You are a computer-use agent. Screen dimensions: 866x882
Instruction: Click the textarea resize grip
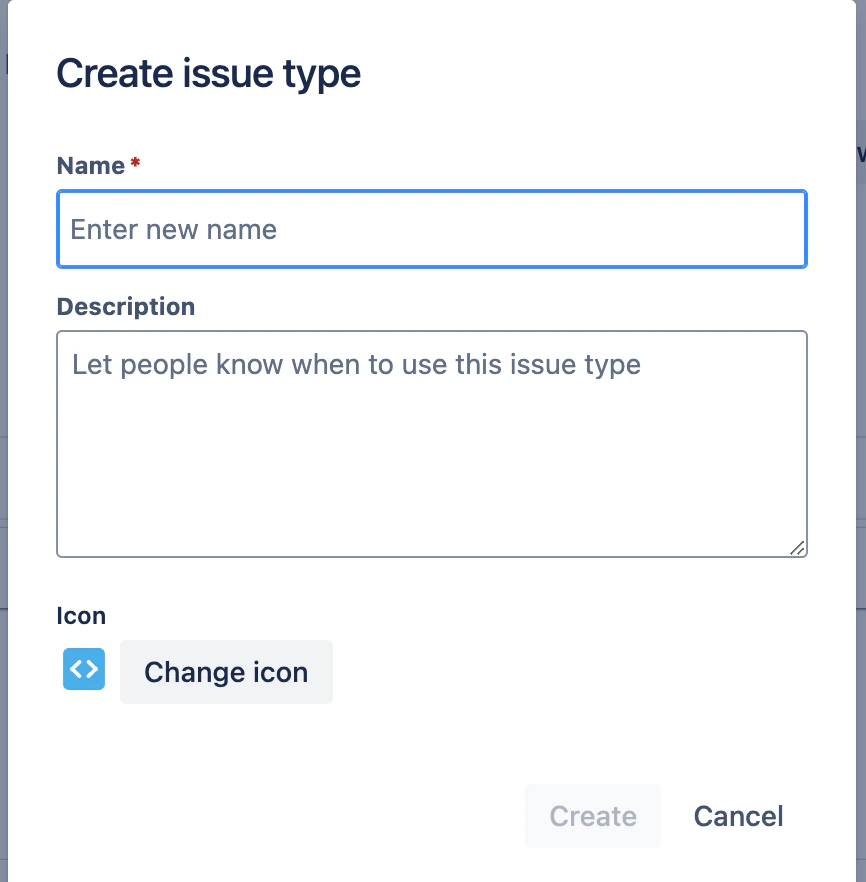[798, 548]
